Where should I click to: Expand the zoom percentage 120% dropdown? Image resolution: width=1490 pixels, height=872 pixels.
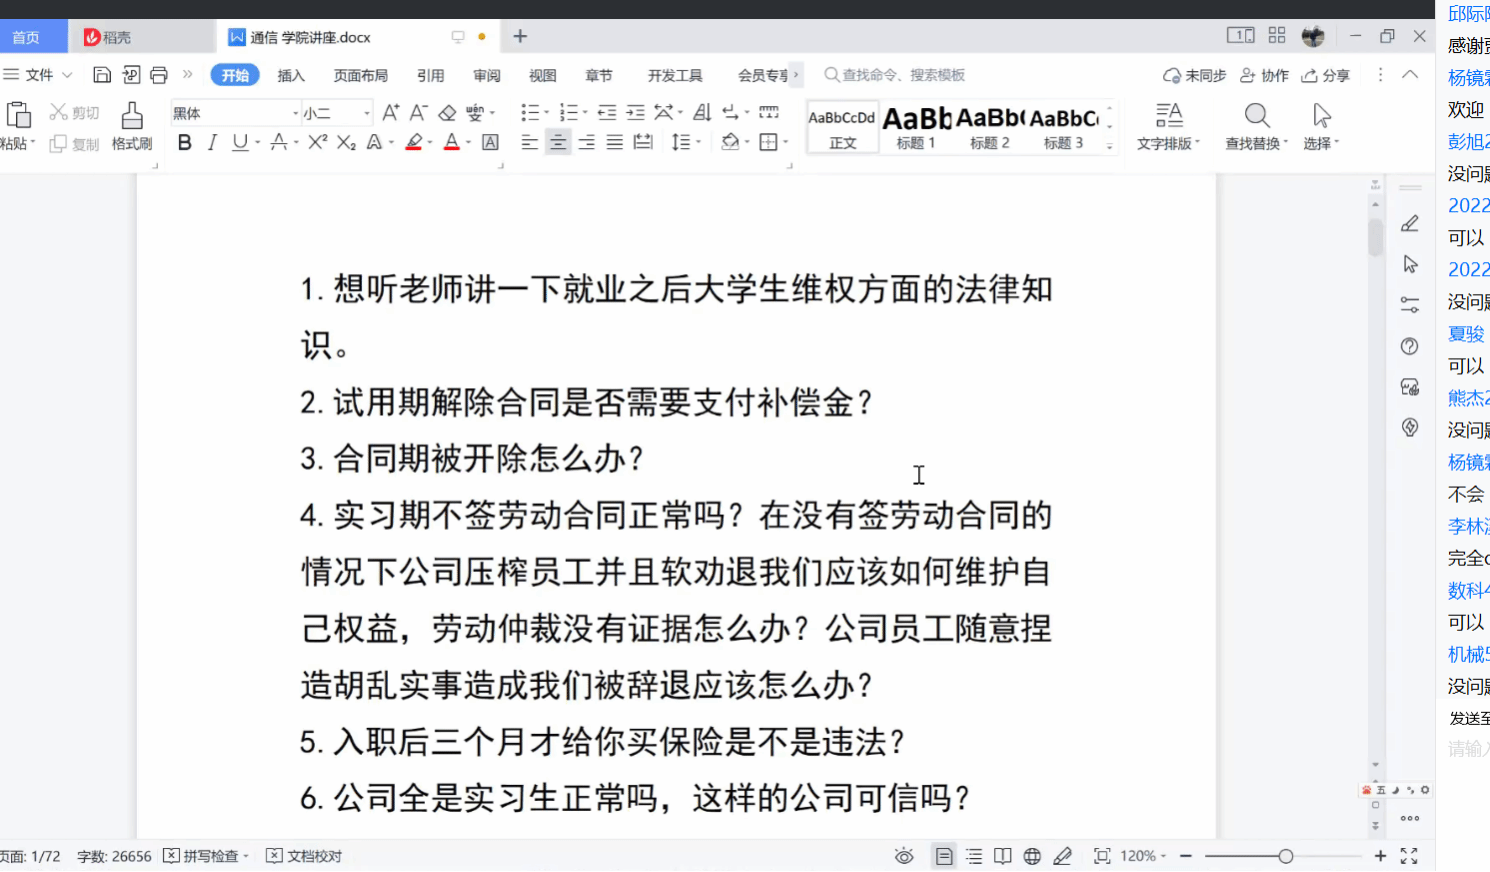tap(1143, 856)
